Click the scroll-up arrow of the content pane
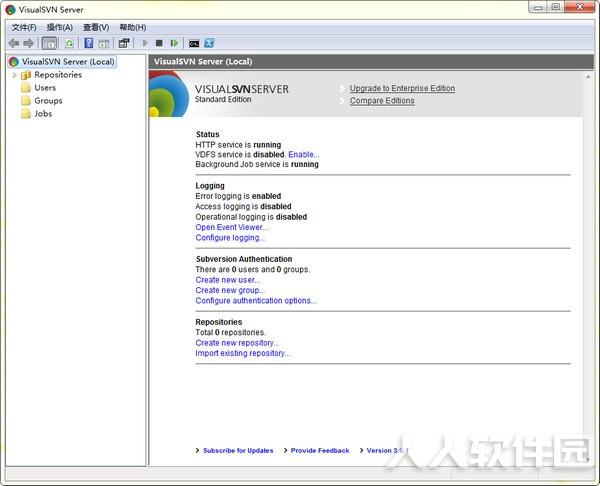600x486 pixels. tap(588, 77)
